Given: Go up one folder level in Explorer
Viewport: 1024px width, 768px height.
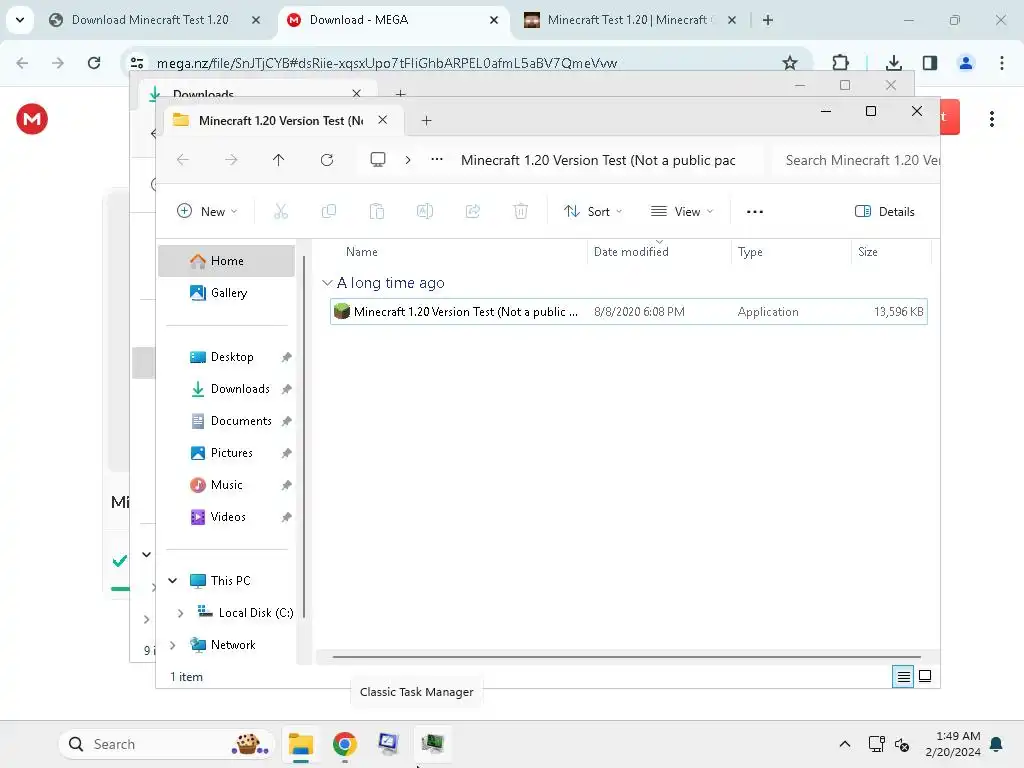Looking at the screenshot, I should coord(278,160).
